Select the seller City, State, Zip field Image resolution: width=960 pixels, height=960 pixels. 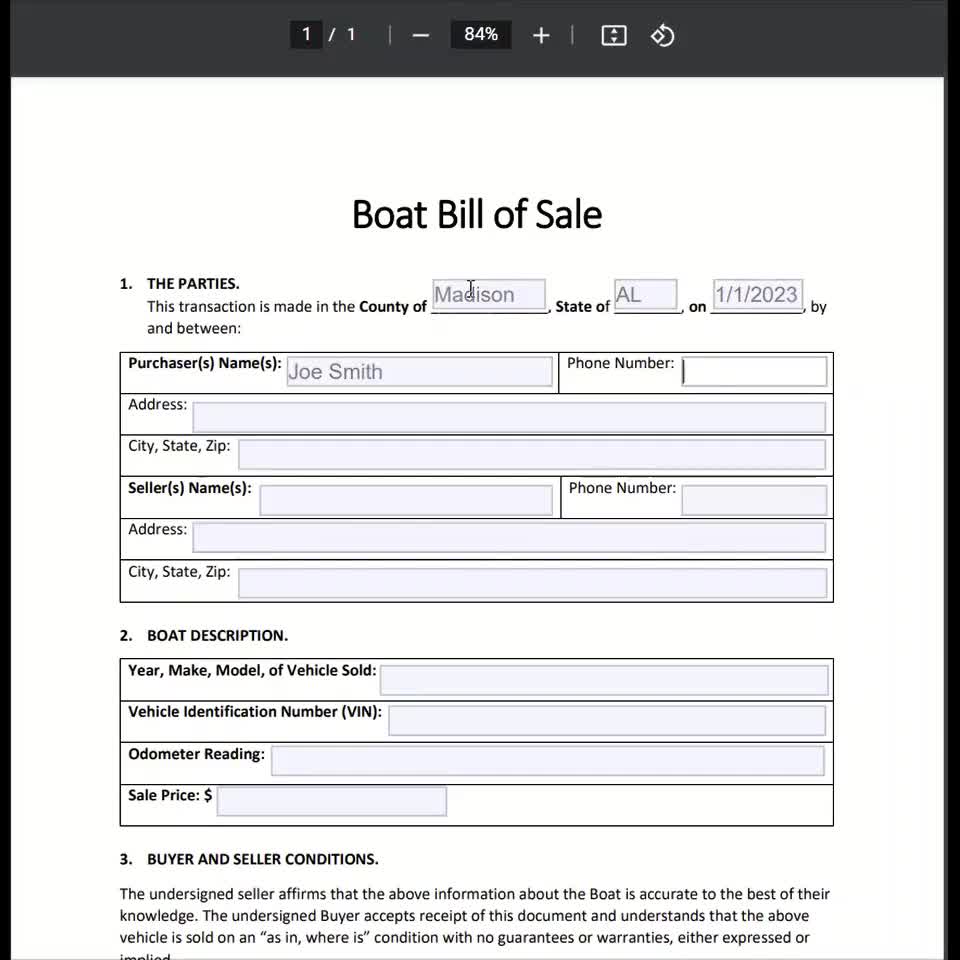tap(532, 583)
